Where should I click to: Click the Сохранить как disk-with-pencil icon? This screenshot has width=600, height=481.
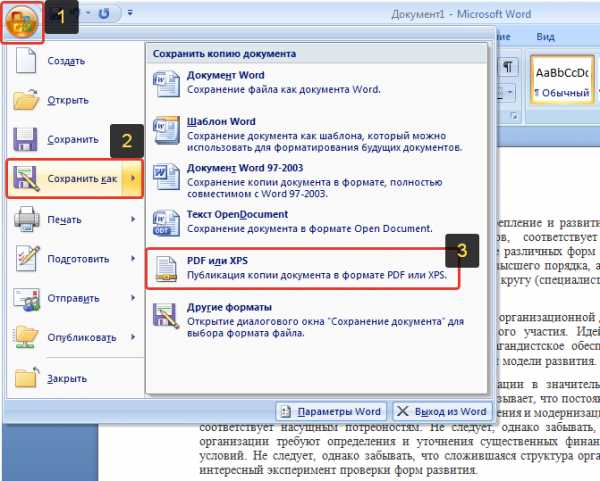pos(26,179)
